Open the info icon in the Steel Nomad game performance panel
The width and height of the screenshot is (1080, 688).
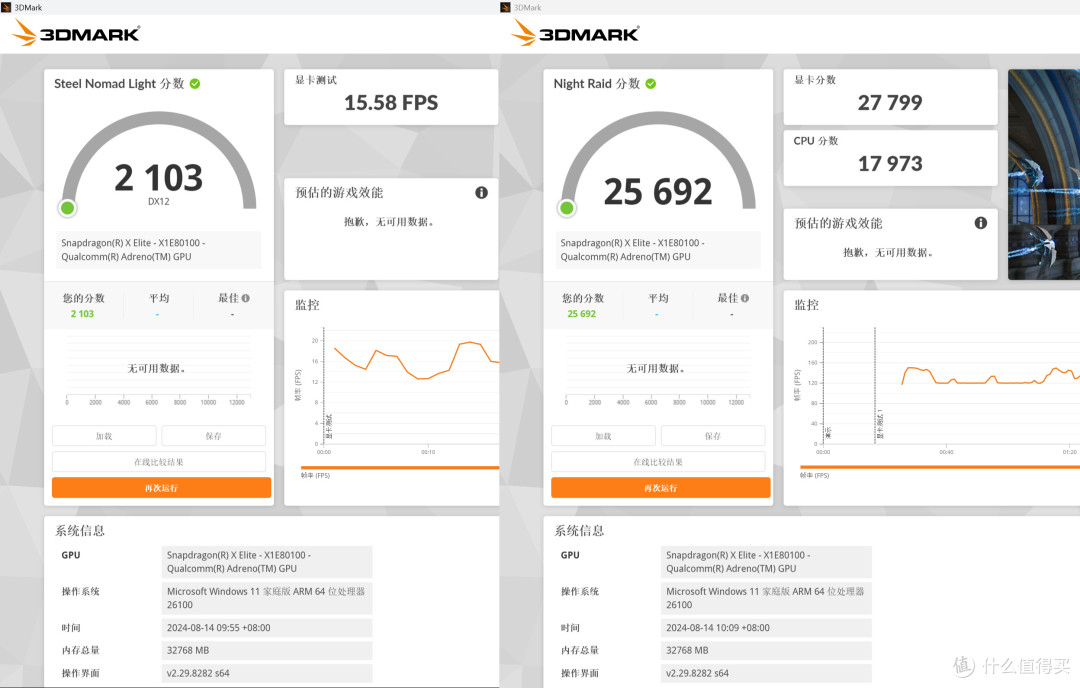(x=481, y=193)
